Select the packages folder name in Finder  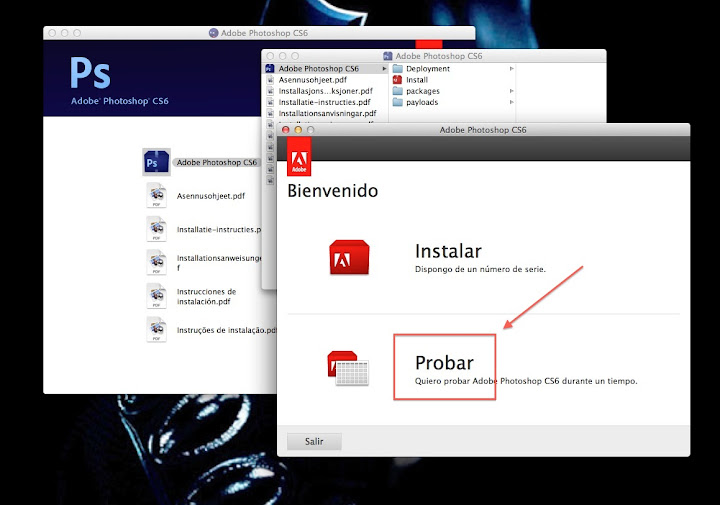pyautogui.click(x=423, y=91)
